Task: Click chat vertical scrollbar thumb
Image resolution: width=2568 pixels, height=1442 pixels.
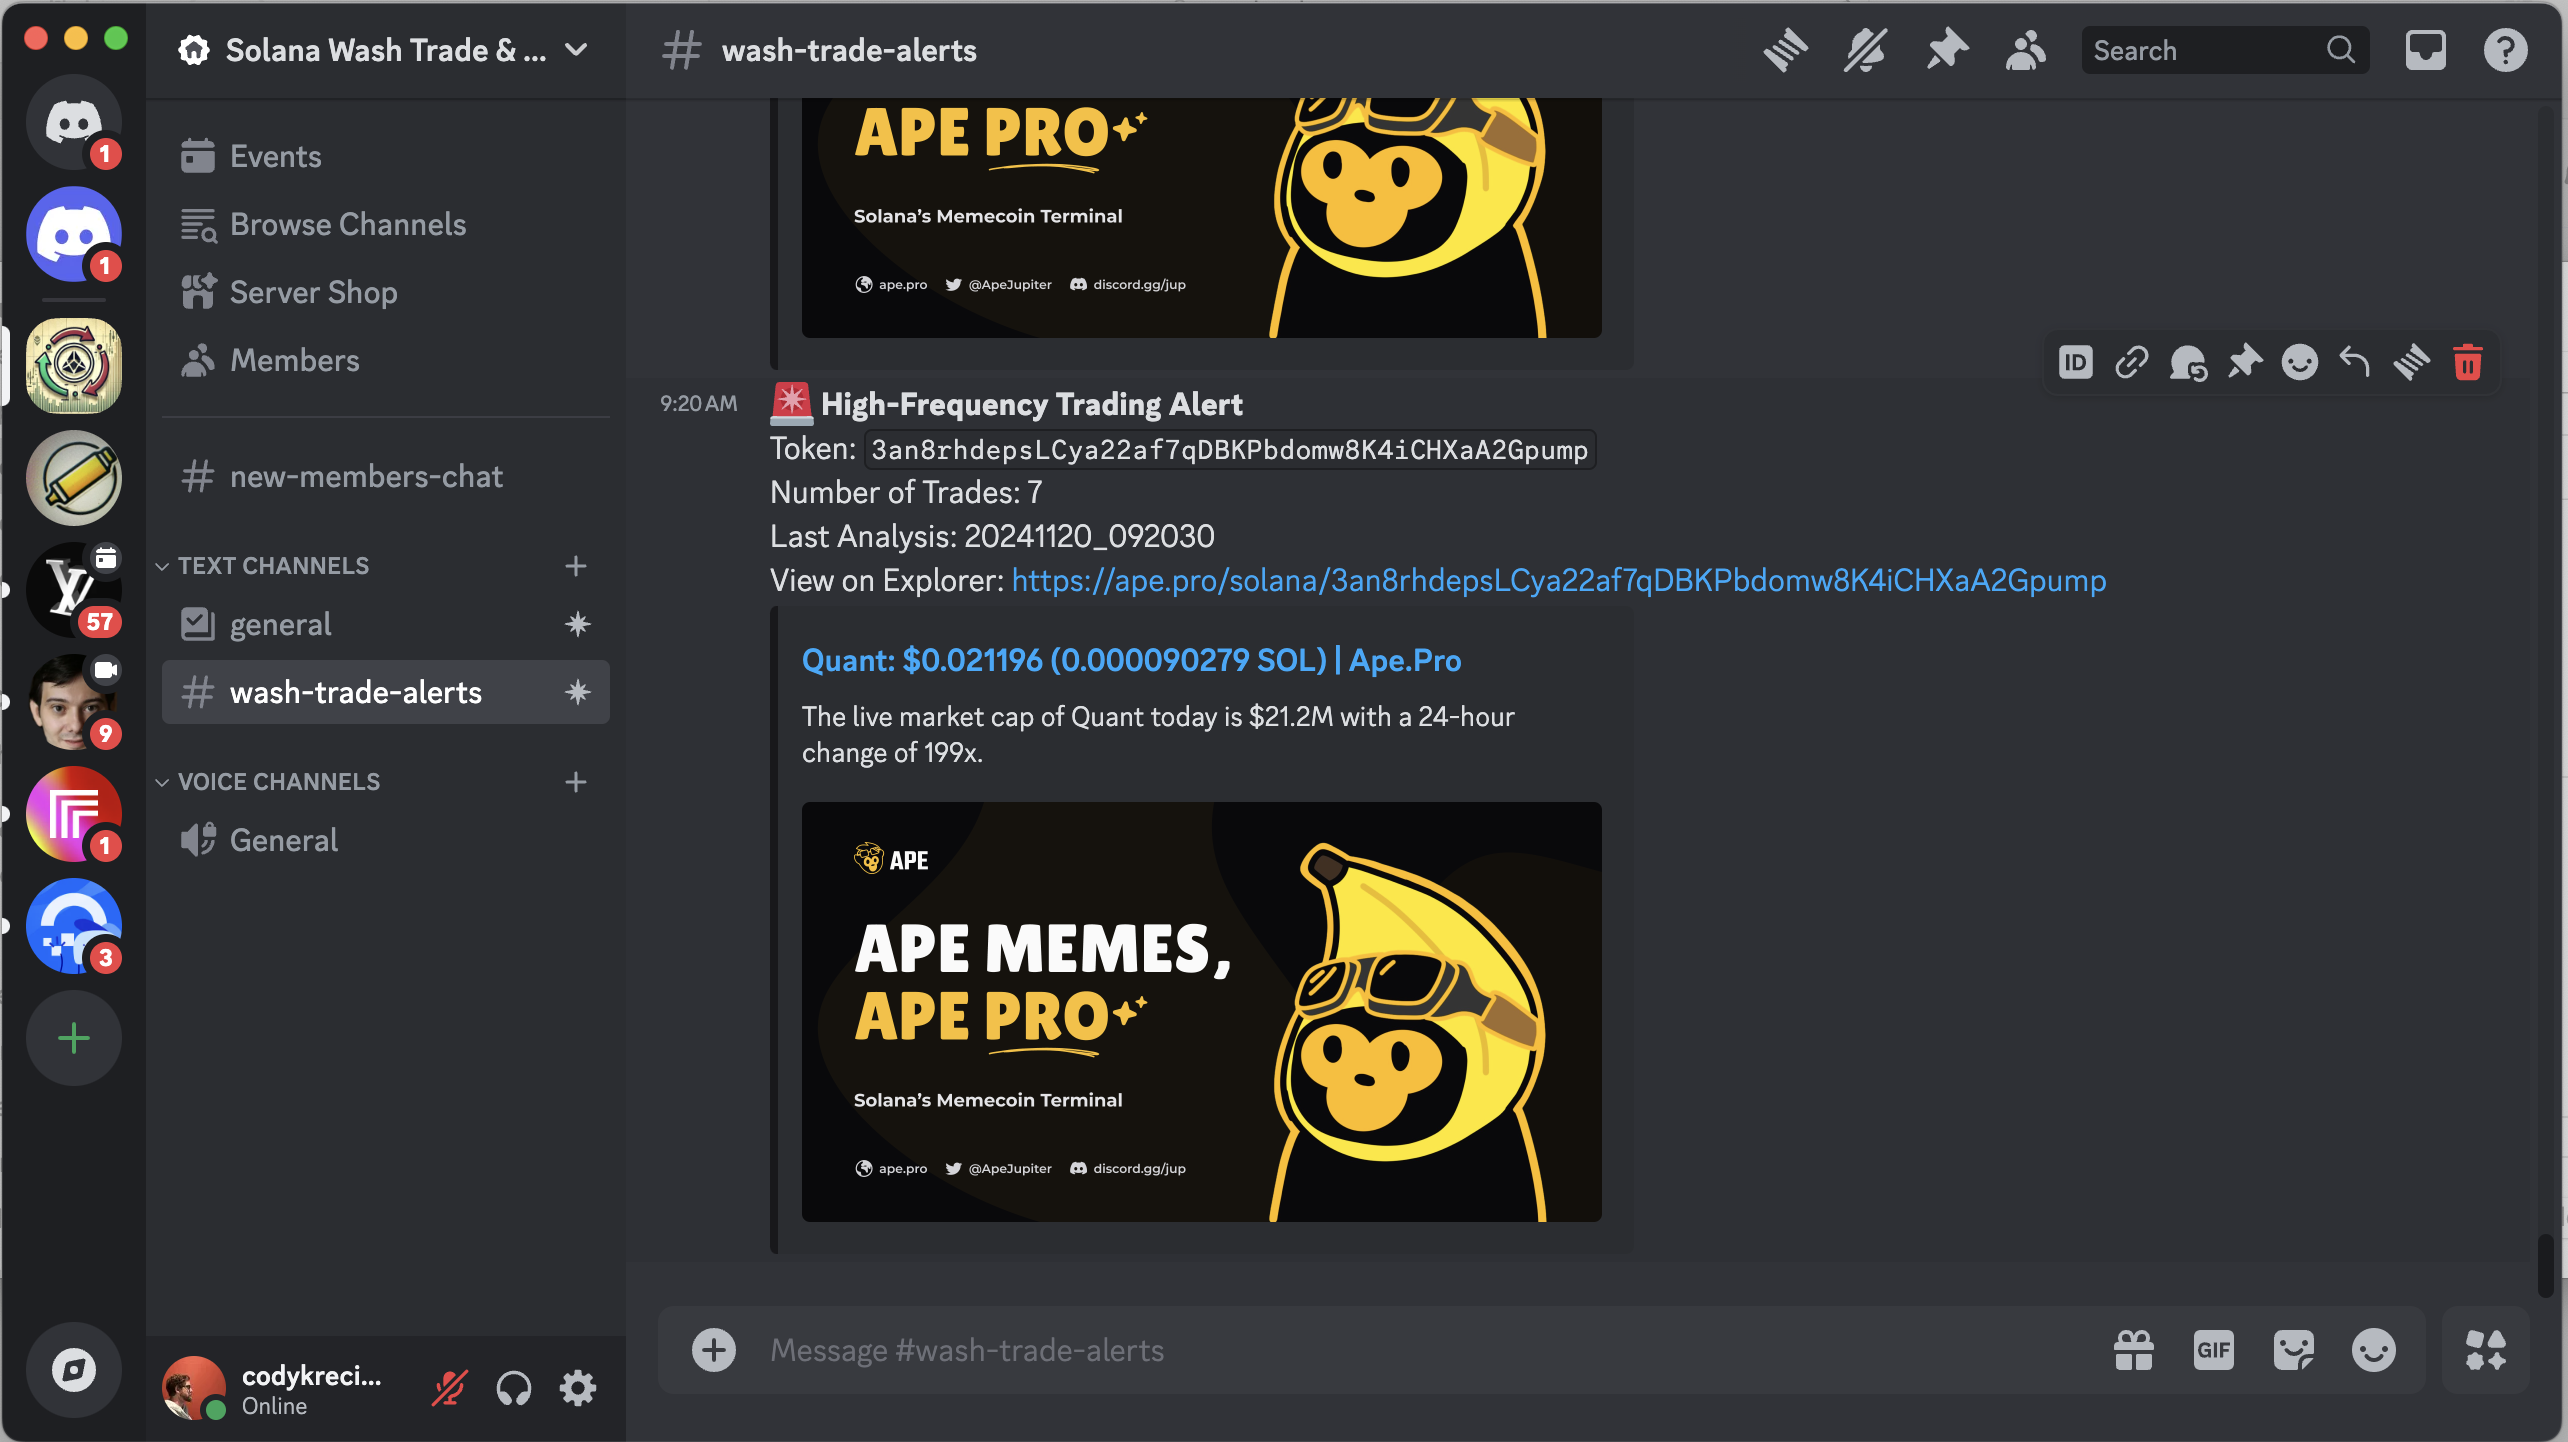Action: [2546, 1266]
